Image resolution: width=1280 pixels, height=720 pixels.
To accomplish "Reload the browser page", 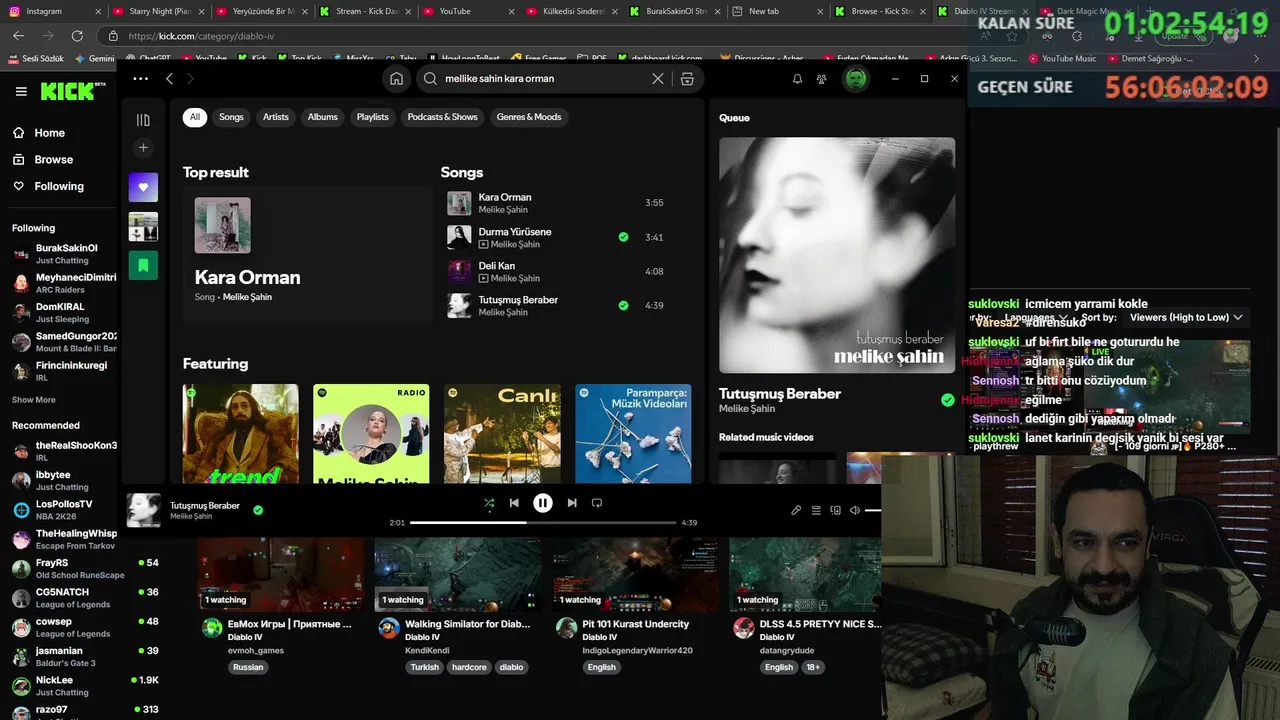I will click(77, 35).
